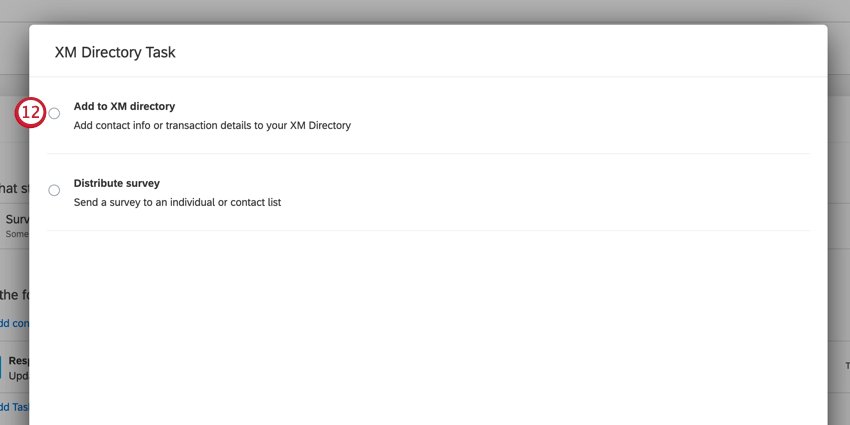Click the dimmed top bar behind the dialog
The width and height of the screenshot is (850, 425).
(x=425, y=11)
